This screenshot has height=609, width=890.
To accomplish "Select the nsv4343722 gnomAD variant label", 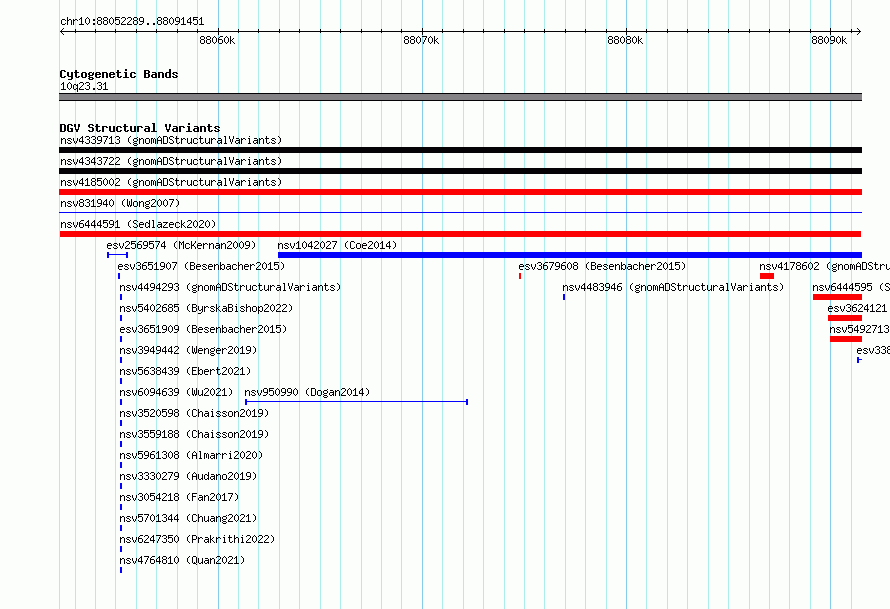I will pyautogui.click(x=171, y=161).
